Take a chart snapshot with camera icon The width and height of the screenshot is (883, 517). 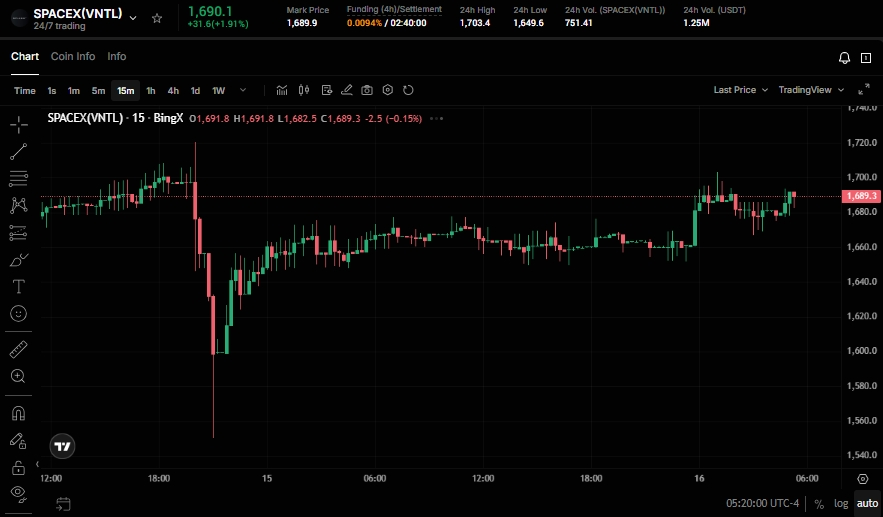click(367, 90)
